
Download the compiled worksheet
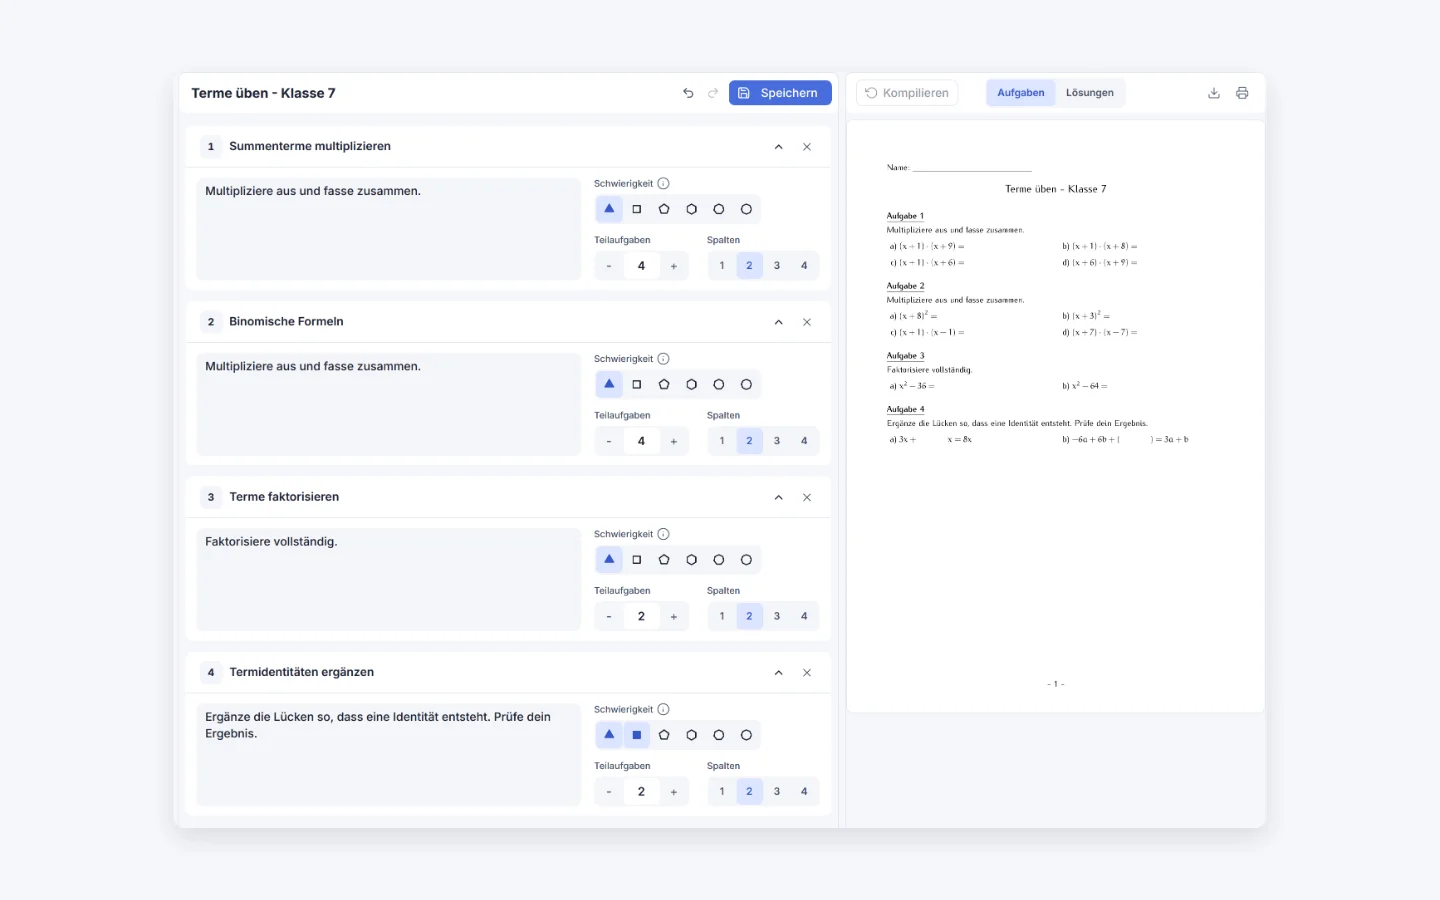click(1214, 93)
